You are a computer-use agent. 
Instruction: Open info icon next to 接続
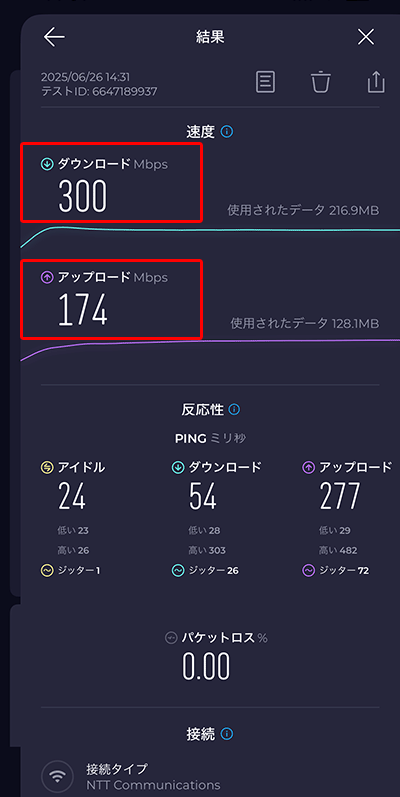[227, 734]
